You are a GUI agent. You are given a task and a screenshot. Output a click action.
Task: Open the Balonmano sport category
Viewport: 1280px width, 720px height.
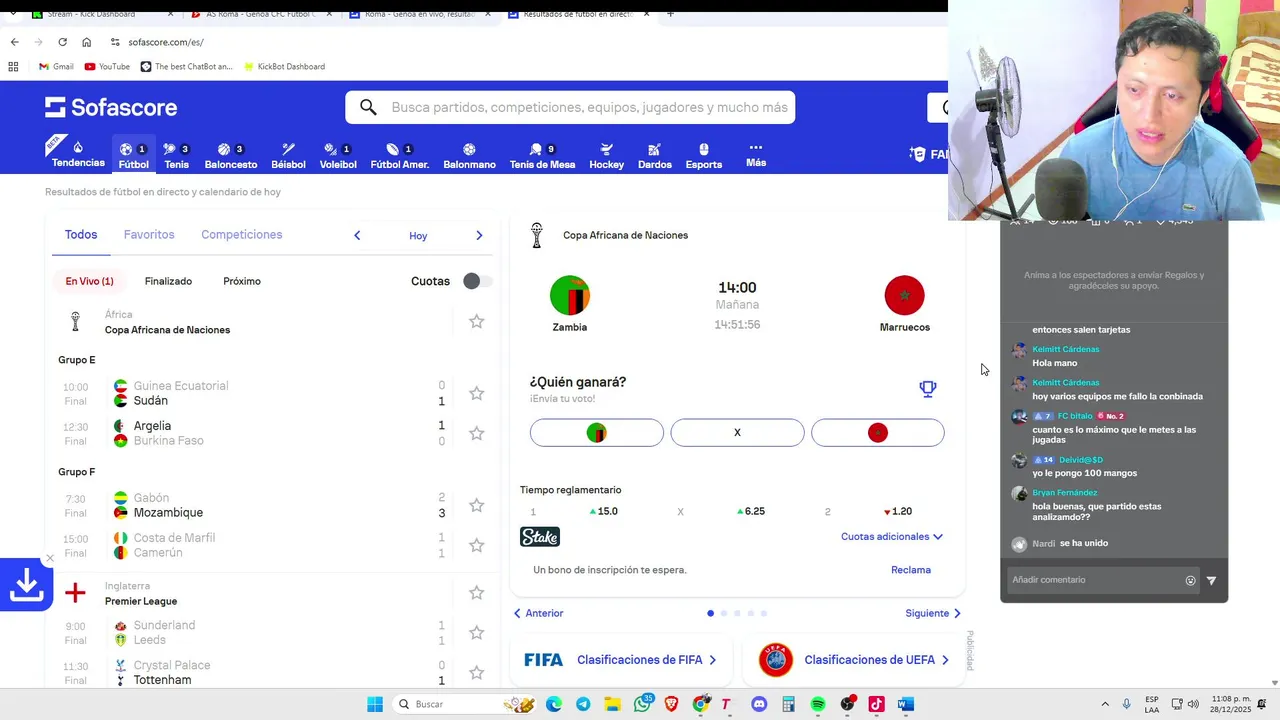pyautogui.click(x=469, y=156)
